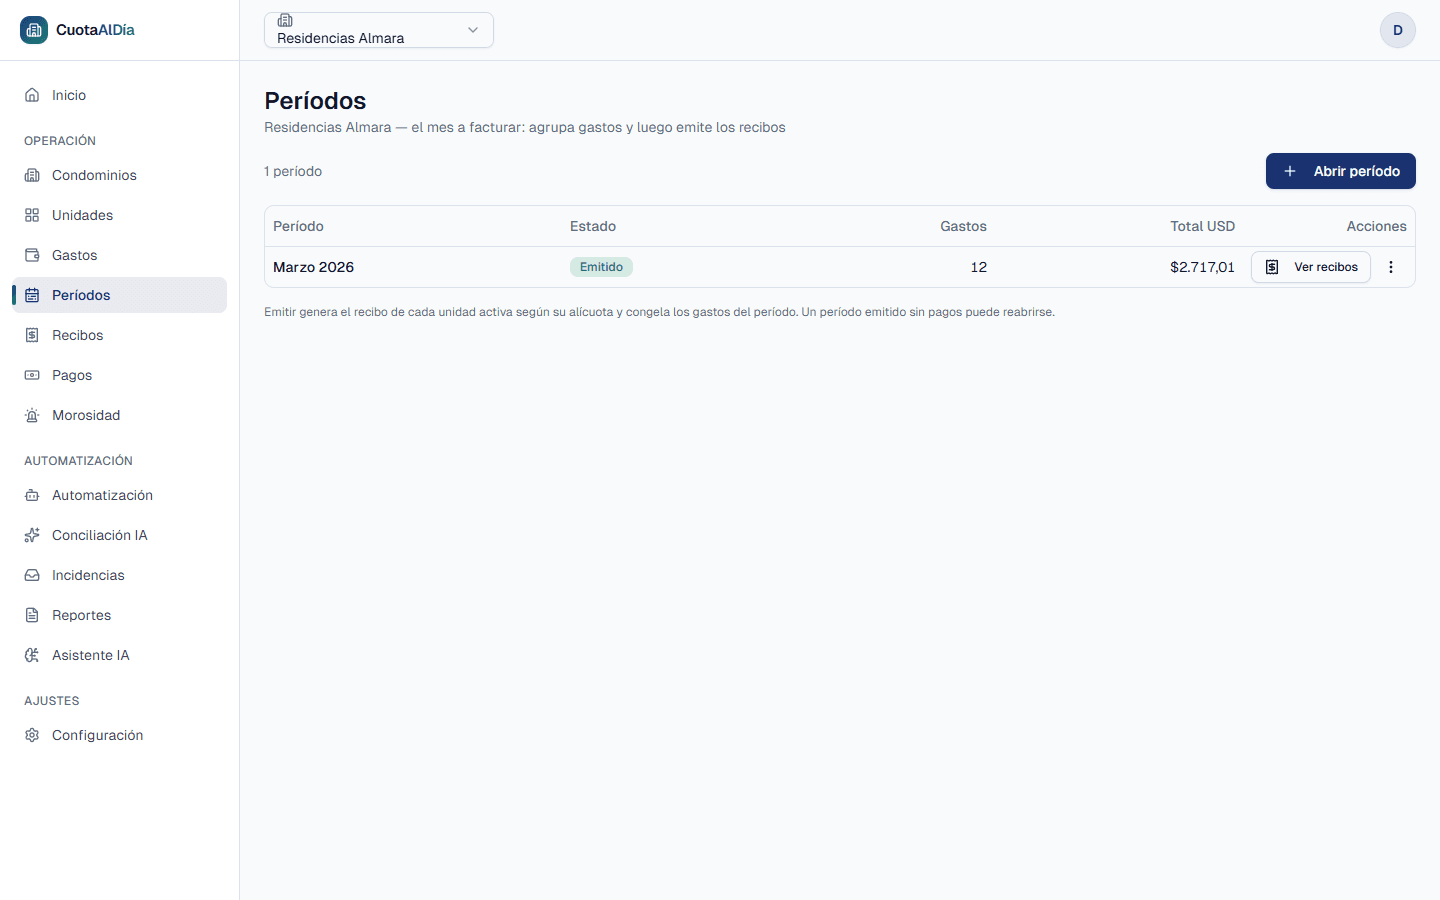Select the Asistente IA icon
The height and width of the screenshot is (900, 1440).
coord(32,655)
